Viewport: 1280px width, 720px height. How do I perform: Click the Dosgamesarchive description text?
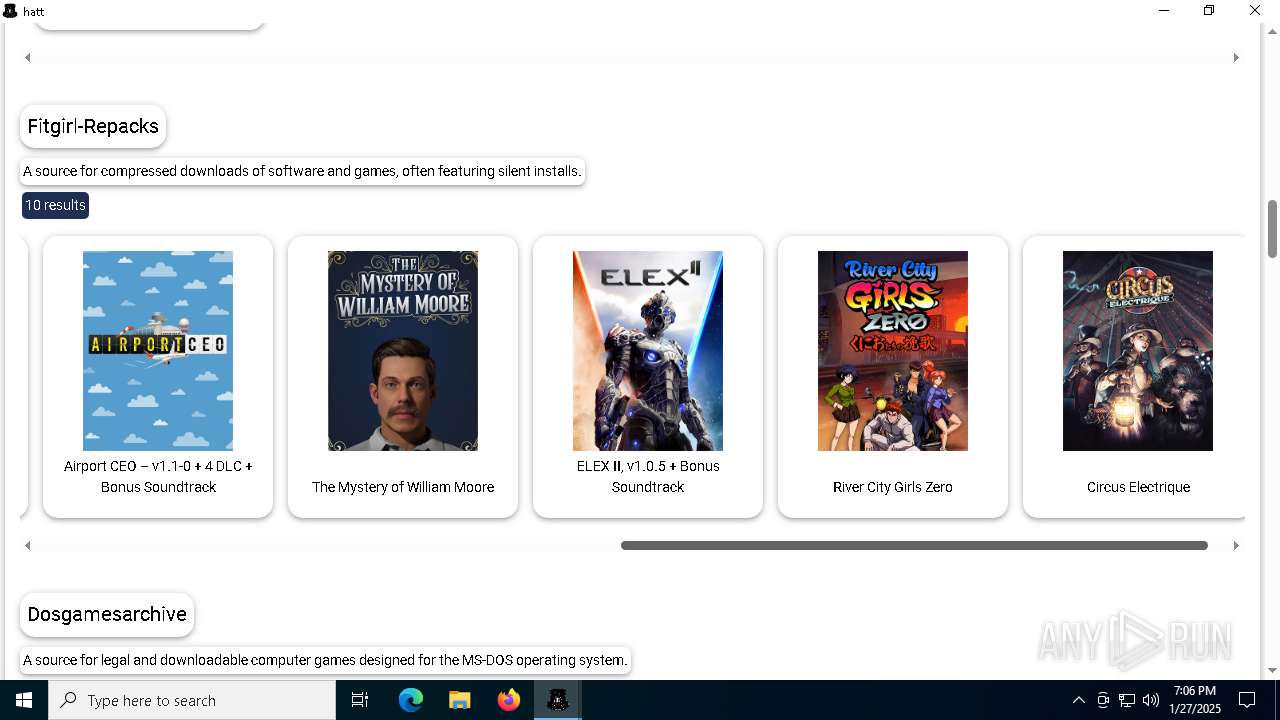(325, 660)
